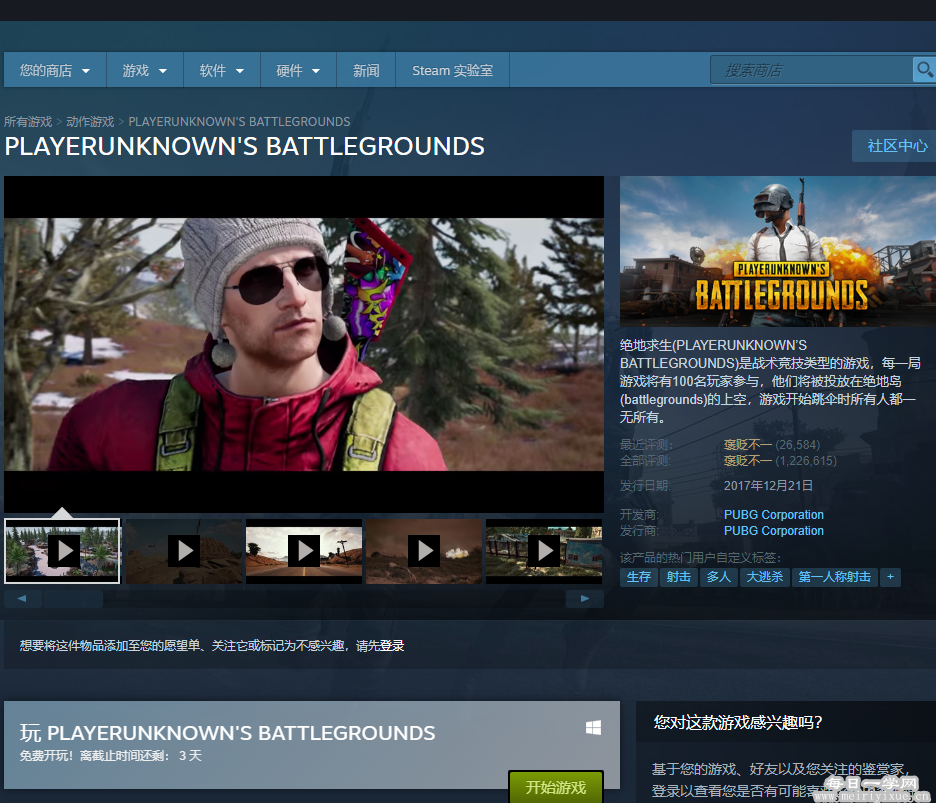
Task: Click release date 2017年12月21日
Action: (768, 485)
